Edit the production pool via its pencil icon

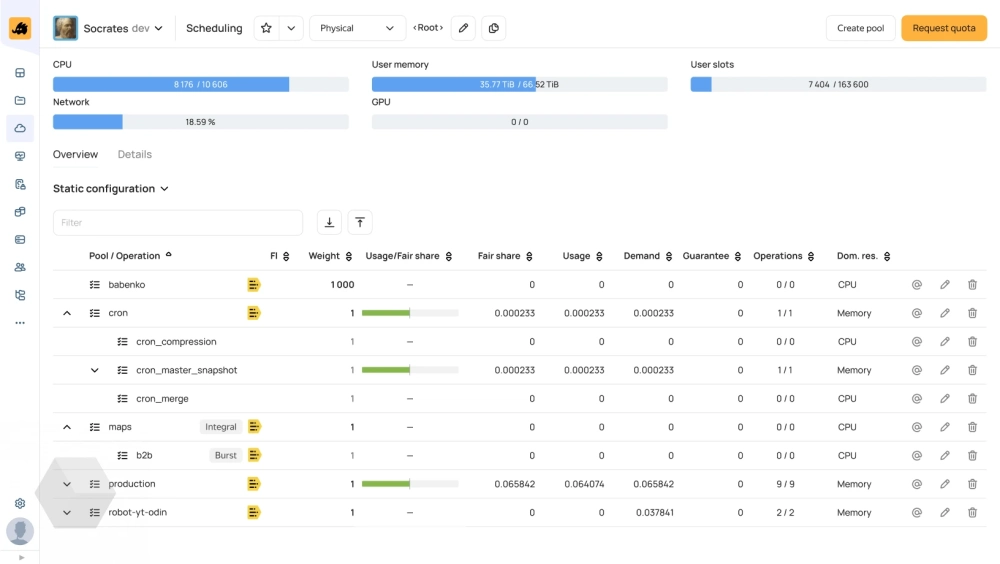pos(945,484)
